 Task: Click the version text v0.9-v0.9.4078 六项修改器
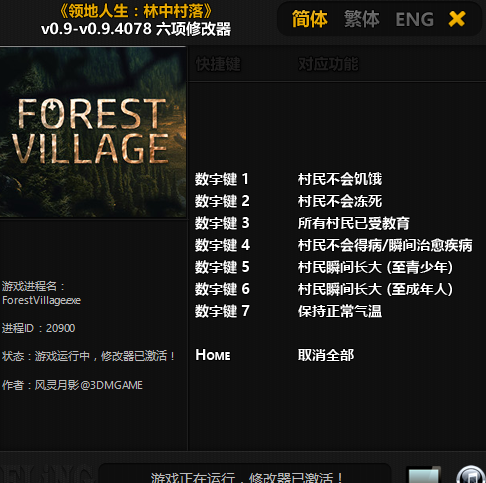(x=136, y=29)
